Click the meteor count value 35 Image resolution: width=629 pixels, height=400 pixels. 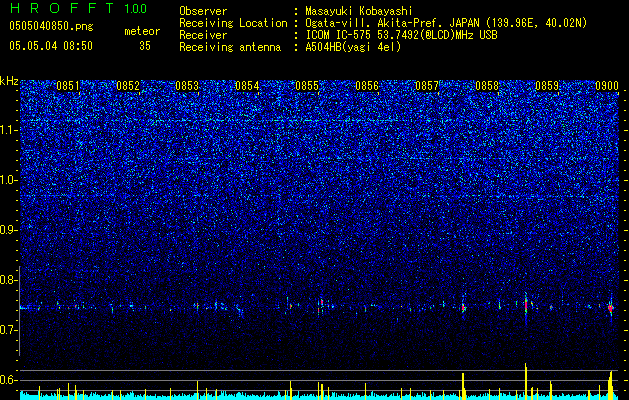click(x=145, y=46)
